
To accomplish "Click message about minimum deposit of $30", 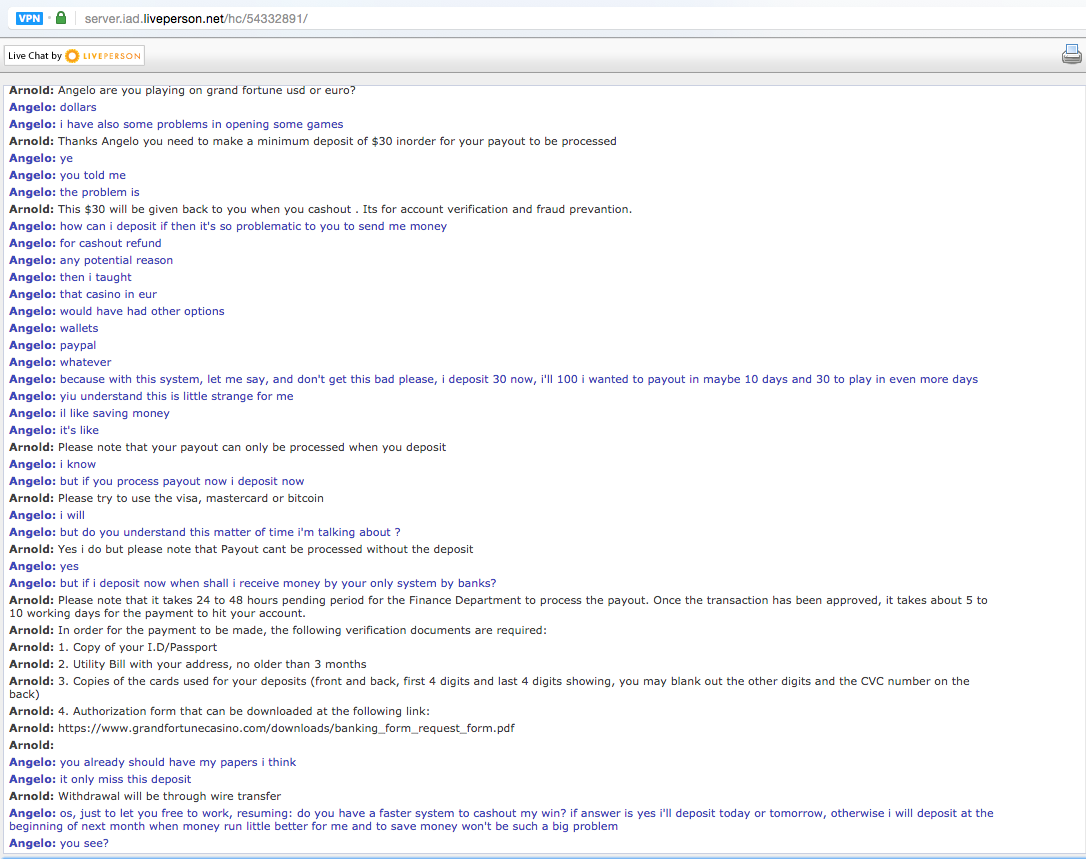I will click(336, 141).
